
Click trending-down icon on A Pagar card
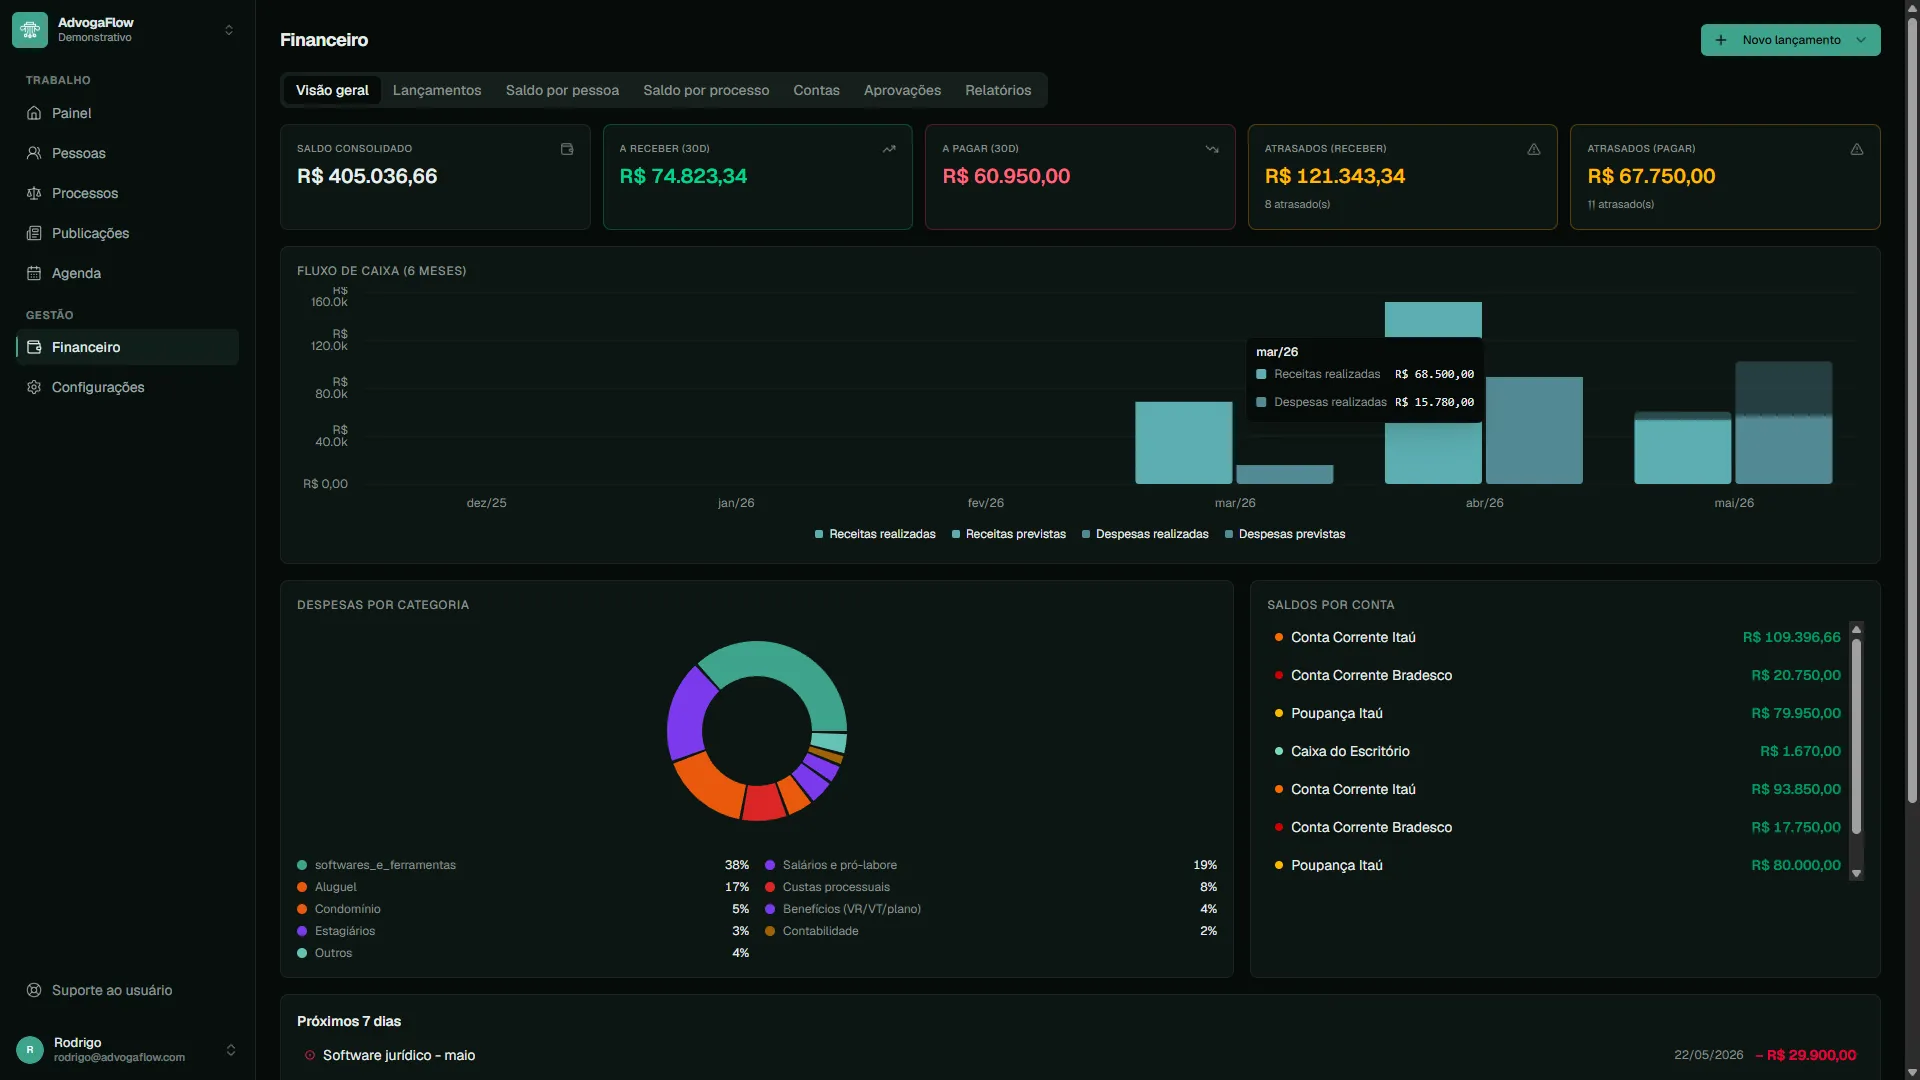pyautogui.click(x=1212, y=149)
